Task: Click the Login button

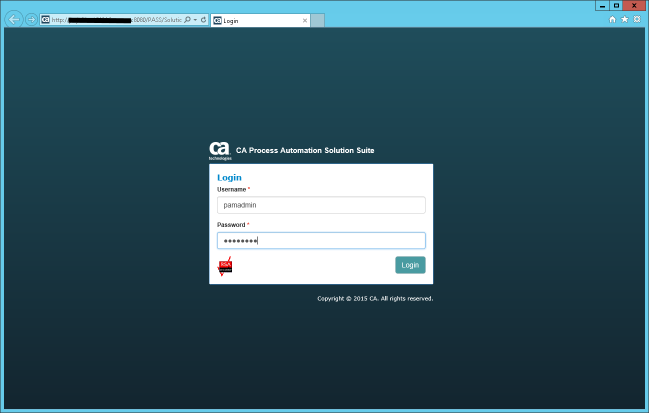Action: [410, 265]
